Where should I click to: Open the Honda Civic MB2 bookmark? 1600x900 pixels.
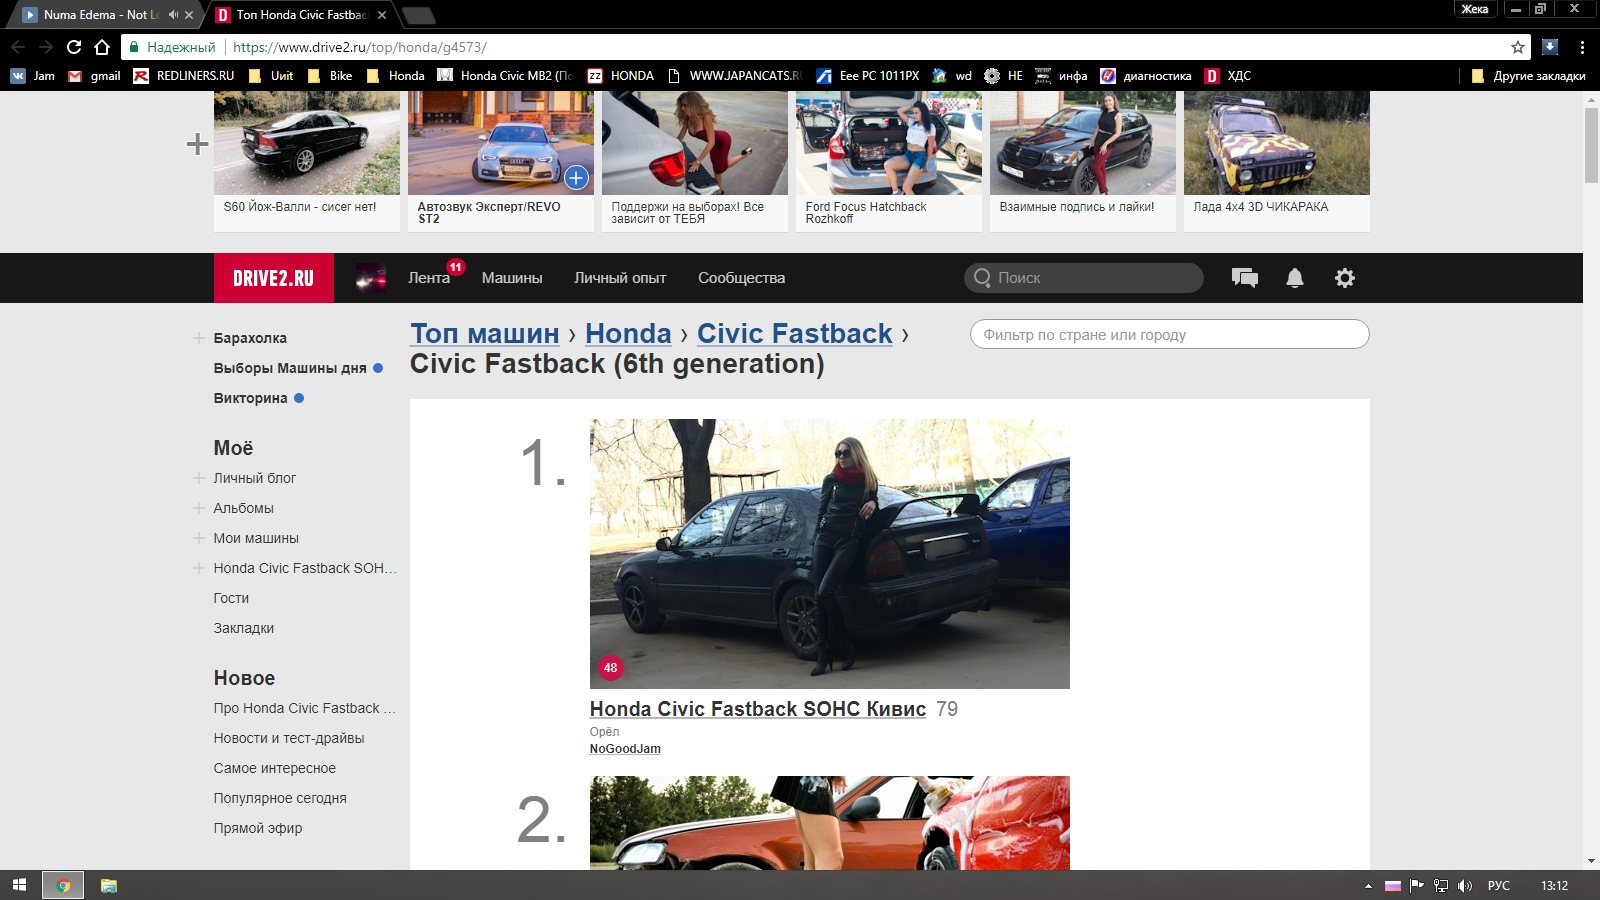pyautogui.click(x=505, y=76)
